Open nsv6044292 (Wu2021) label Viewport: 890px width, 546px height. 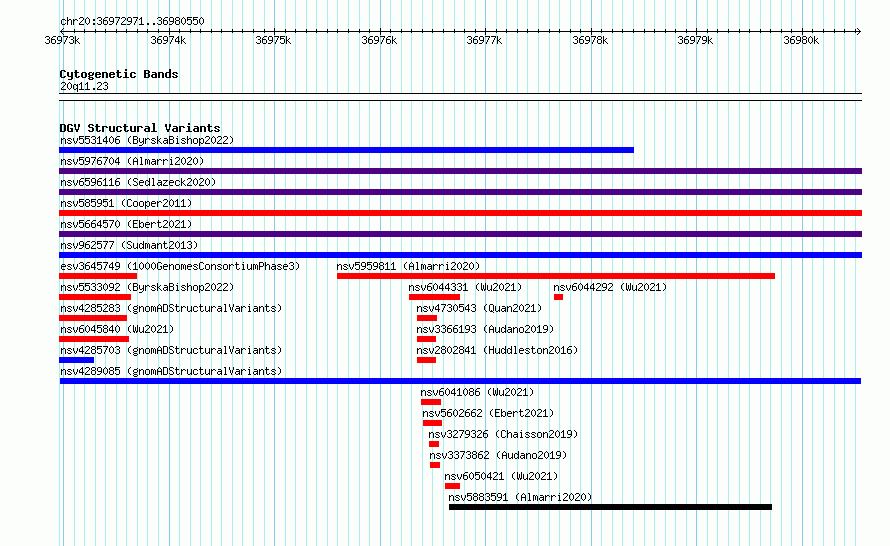[x=610, y=287]
